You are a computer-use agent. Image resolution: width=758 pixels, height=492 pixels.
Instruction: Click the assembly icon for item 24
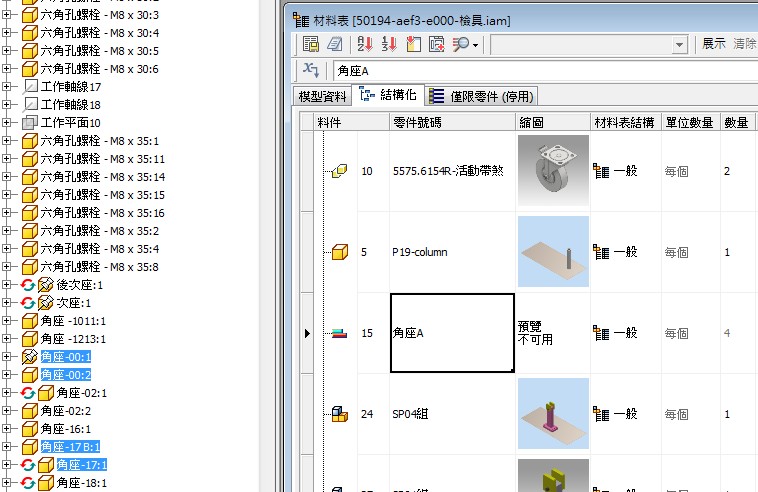coord(340,414)
